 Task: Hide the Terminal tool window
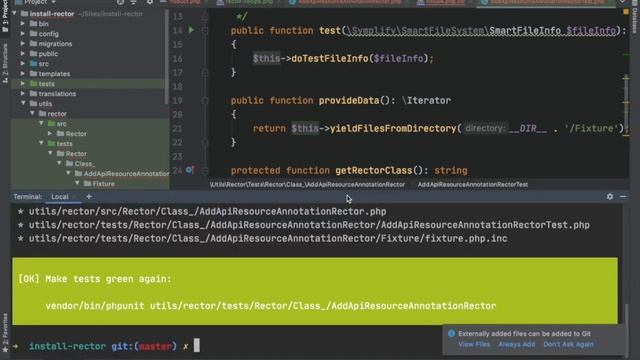(x=623, y=197)
